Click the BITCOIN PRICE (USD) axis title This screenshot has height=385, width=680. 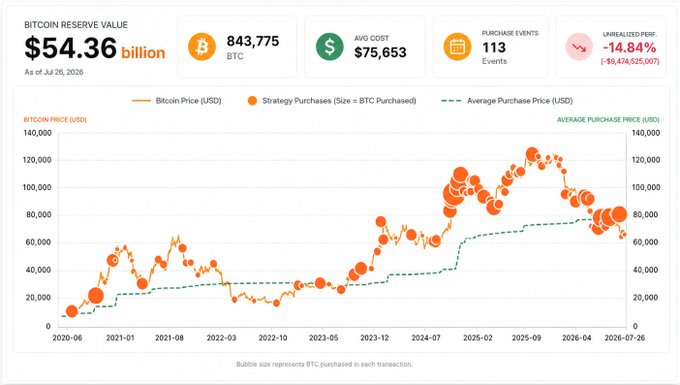pos(55,120)
